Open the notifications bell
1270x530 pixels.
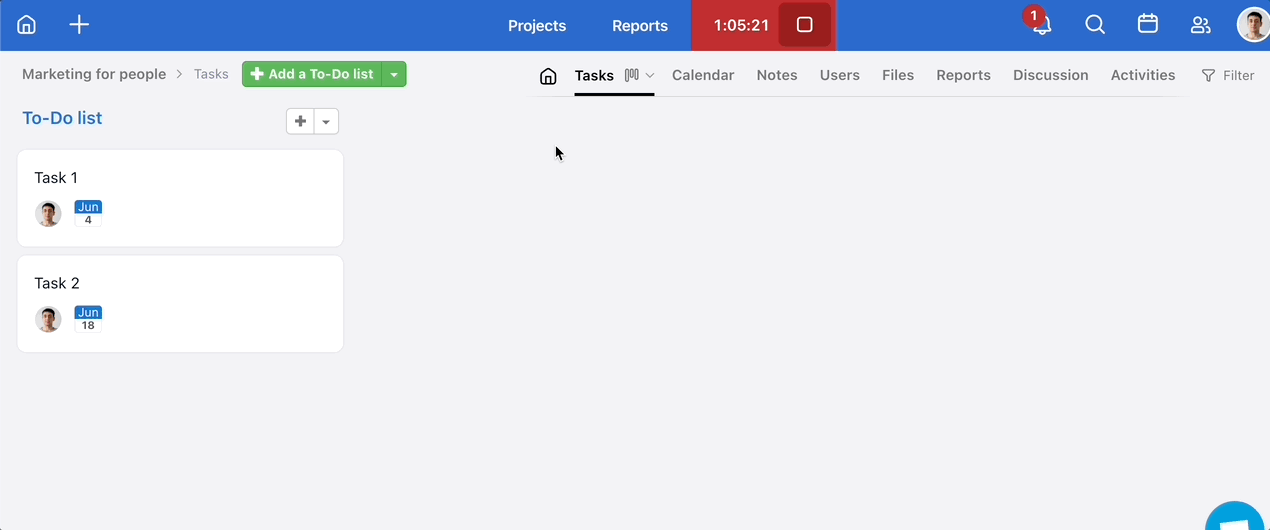1041,25
